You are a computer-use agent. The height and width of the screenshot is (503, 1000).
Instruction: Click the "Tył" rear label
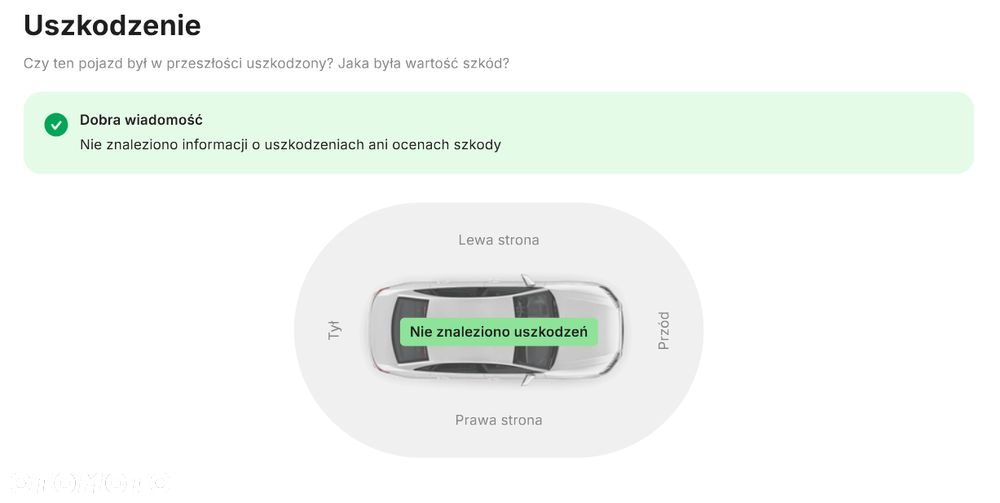tap(335, 331)
